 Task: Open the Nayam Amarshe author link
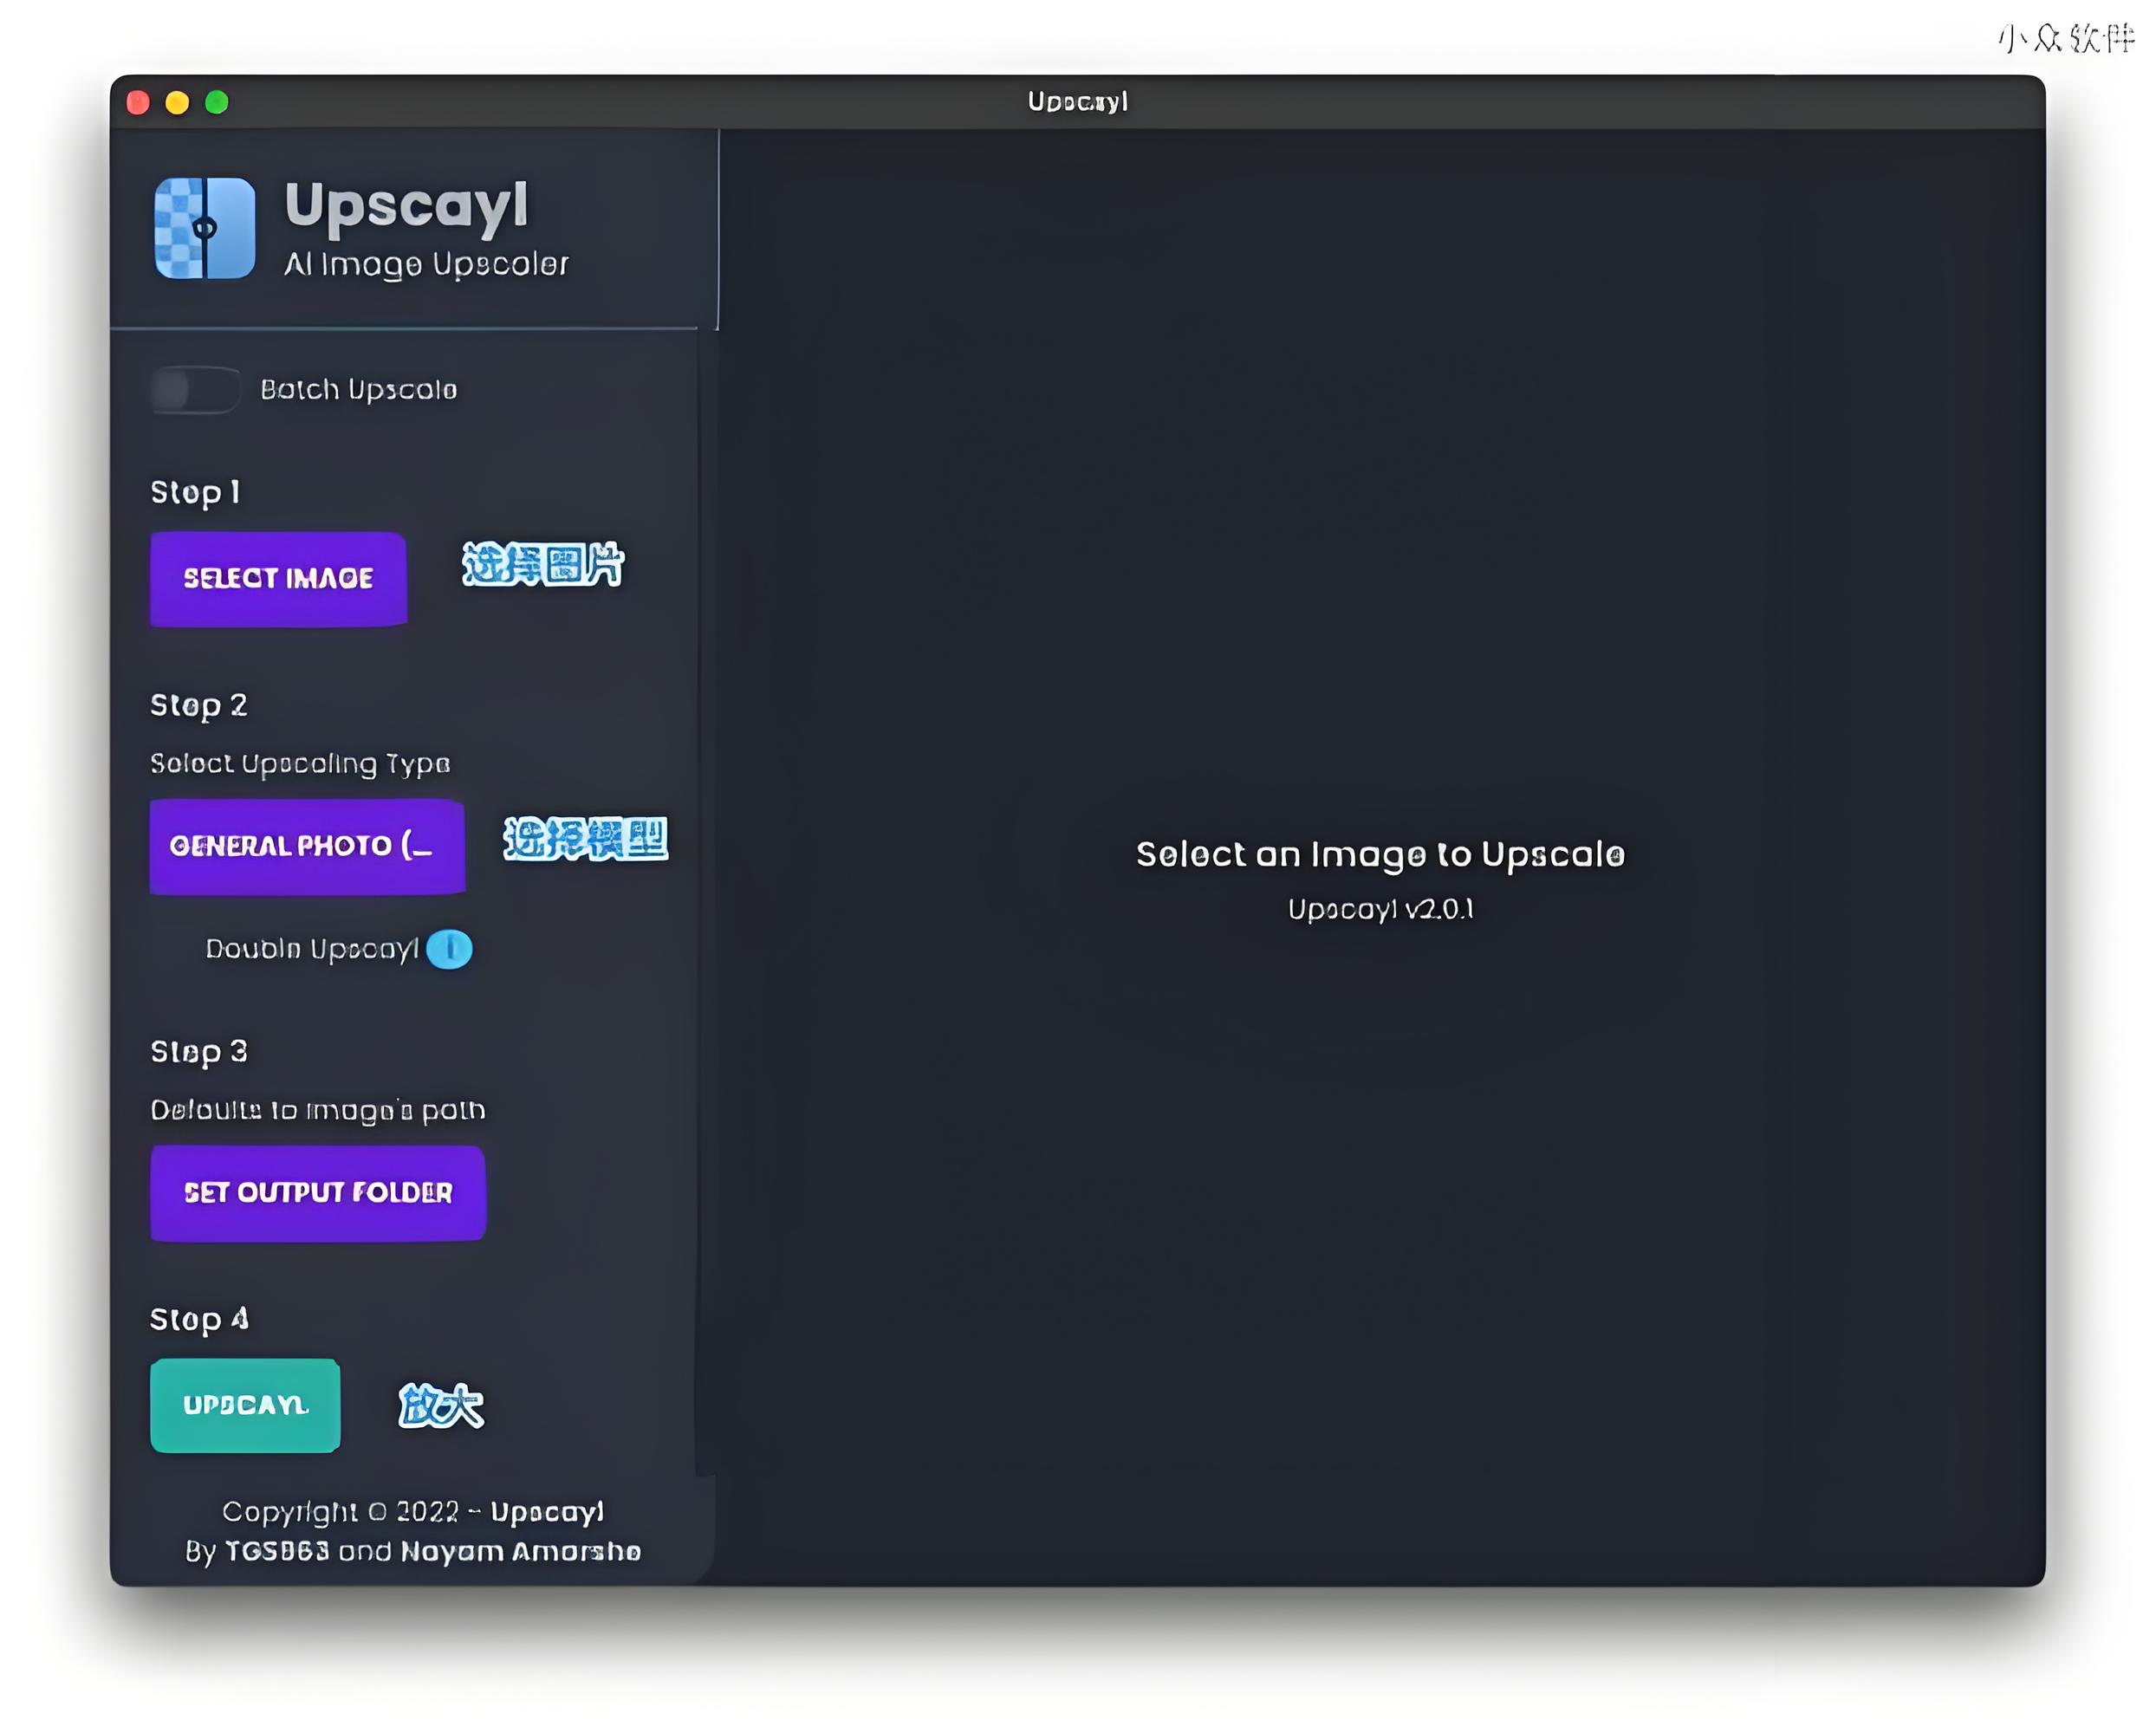[x=520, y=1551]
